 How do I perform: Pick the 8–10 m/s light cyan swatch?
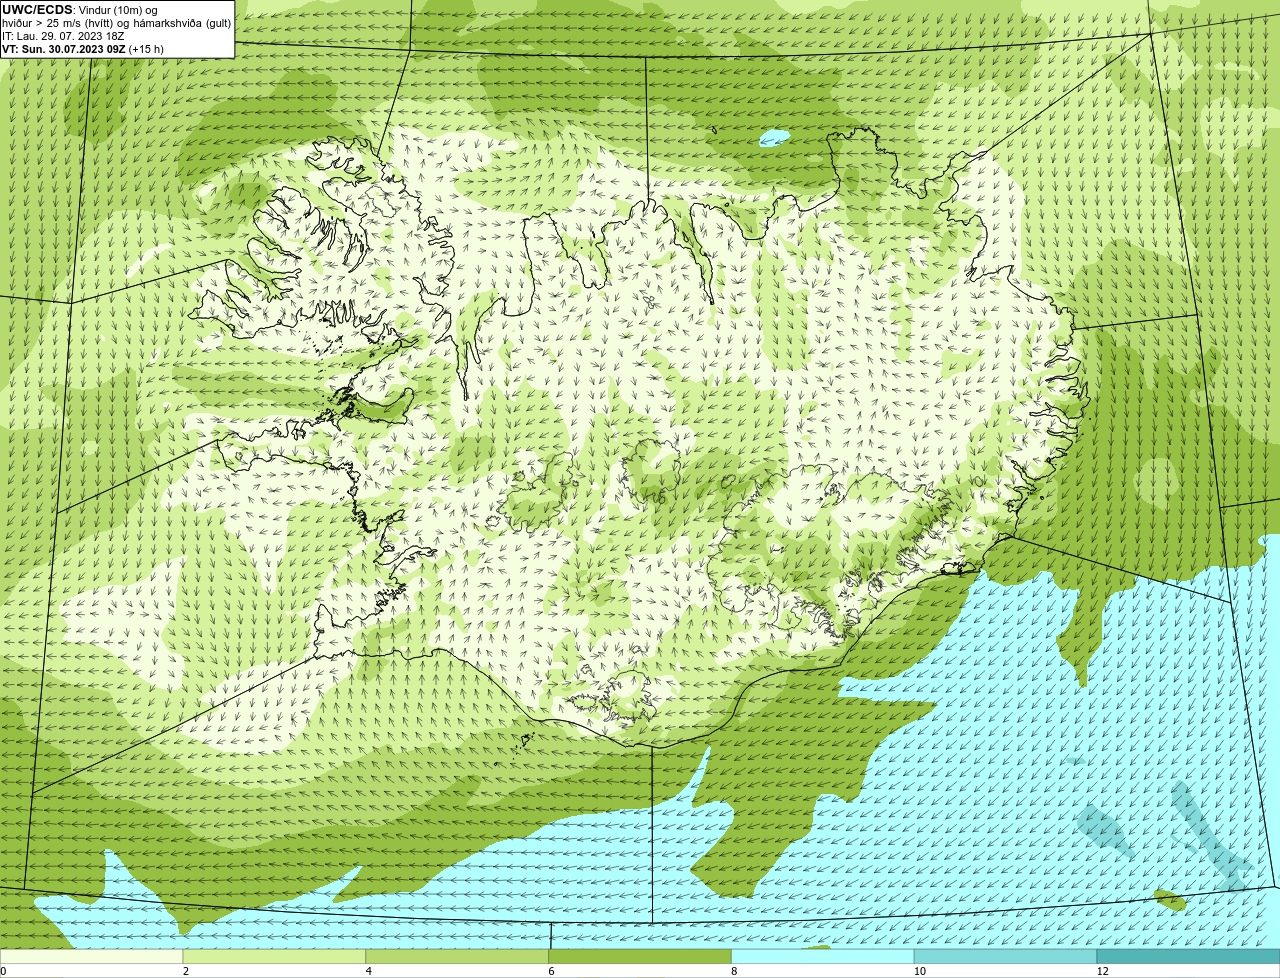(x=823, y=957)
